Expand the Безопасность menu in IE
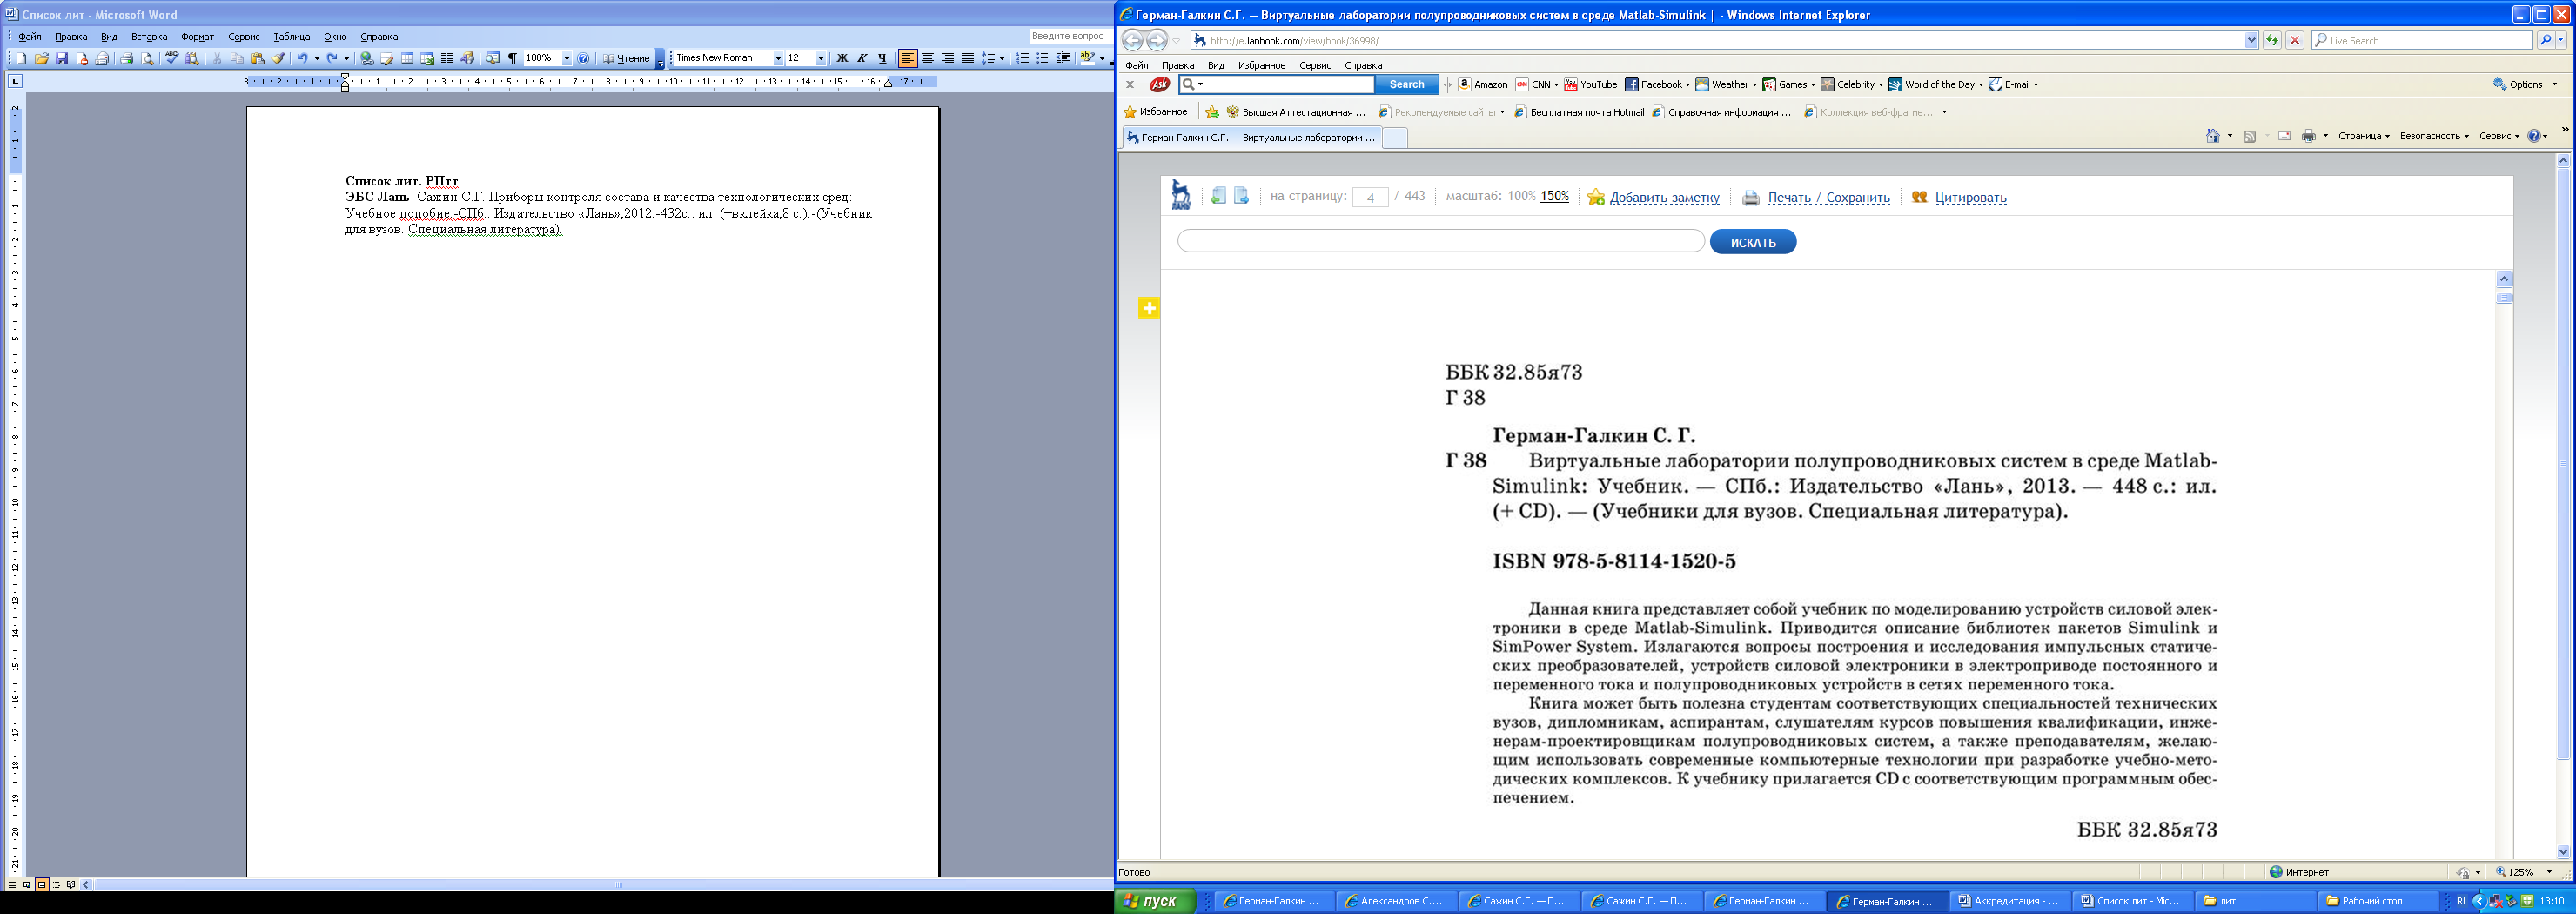 pos(2434,136)
